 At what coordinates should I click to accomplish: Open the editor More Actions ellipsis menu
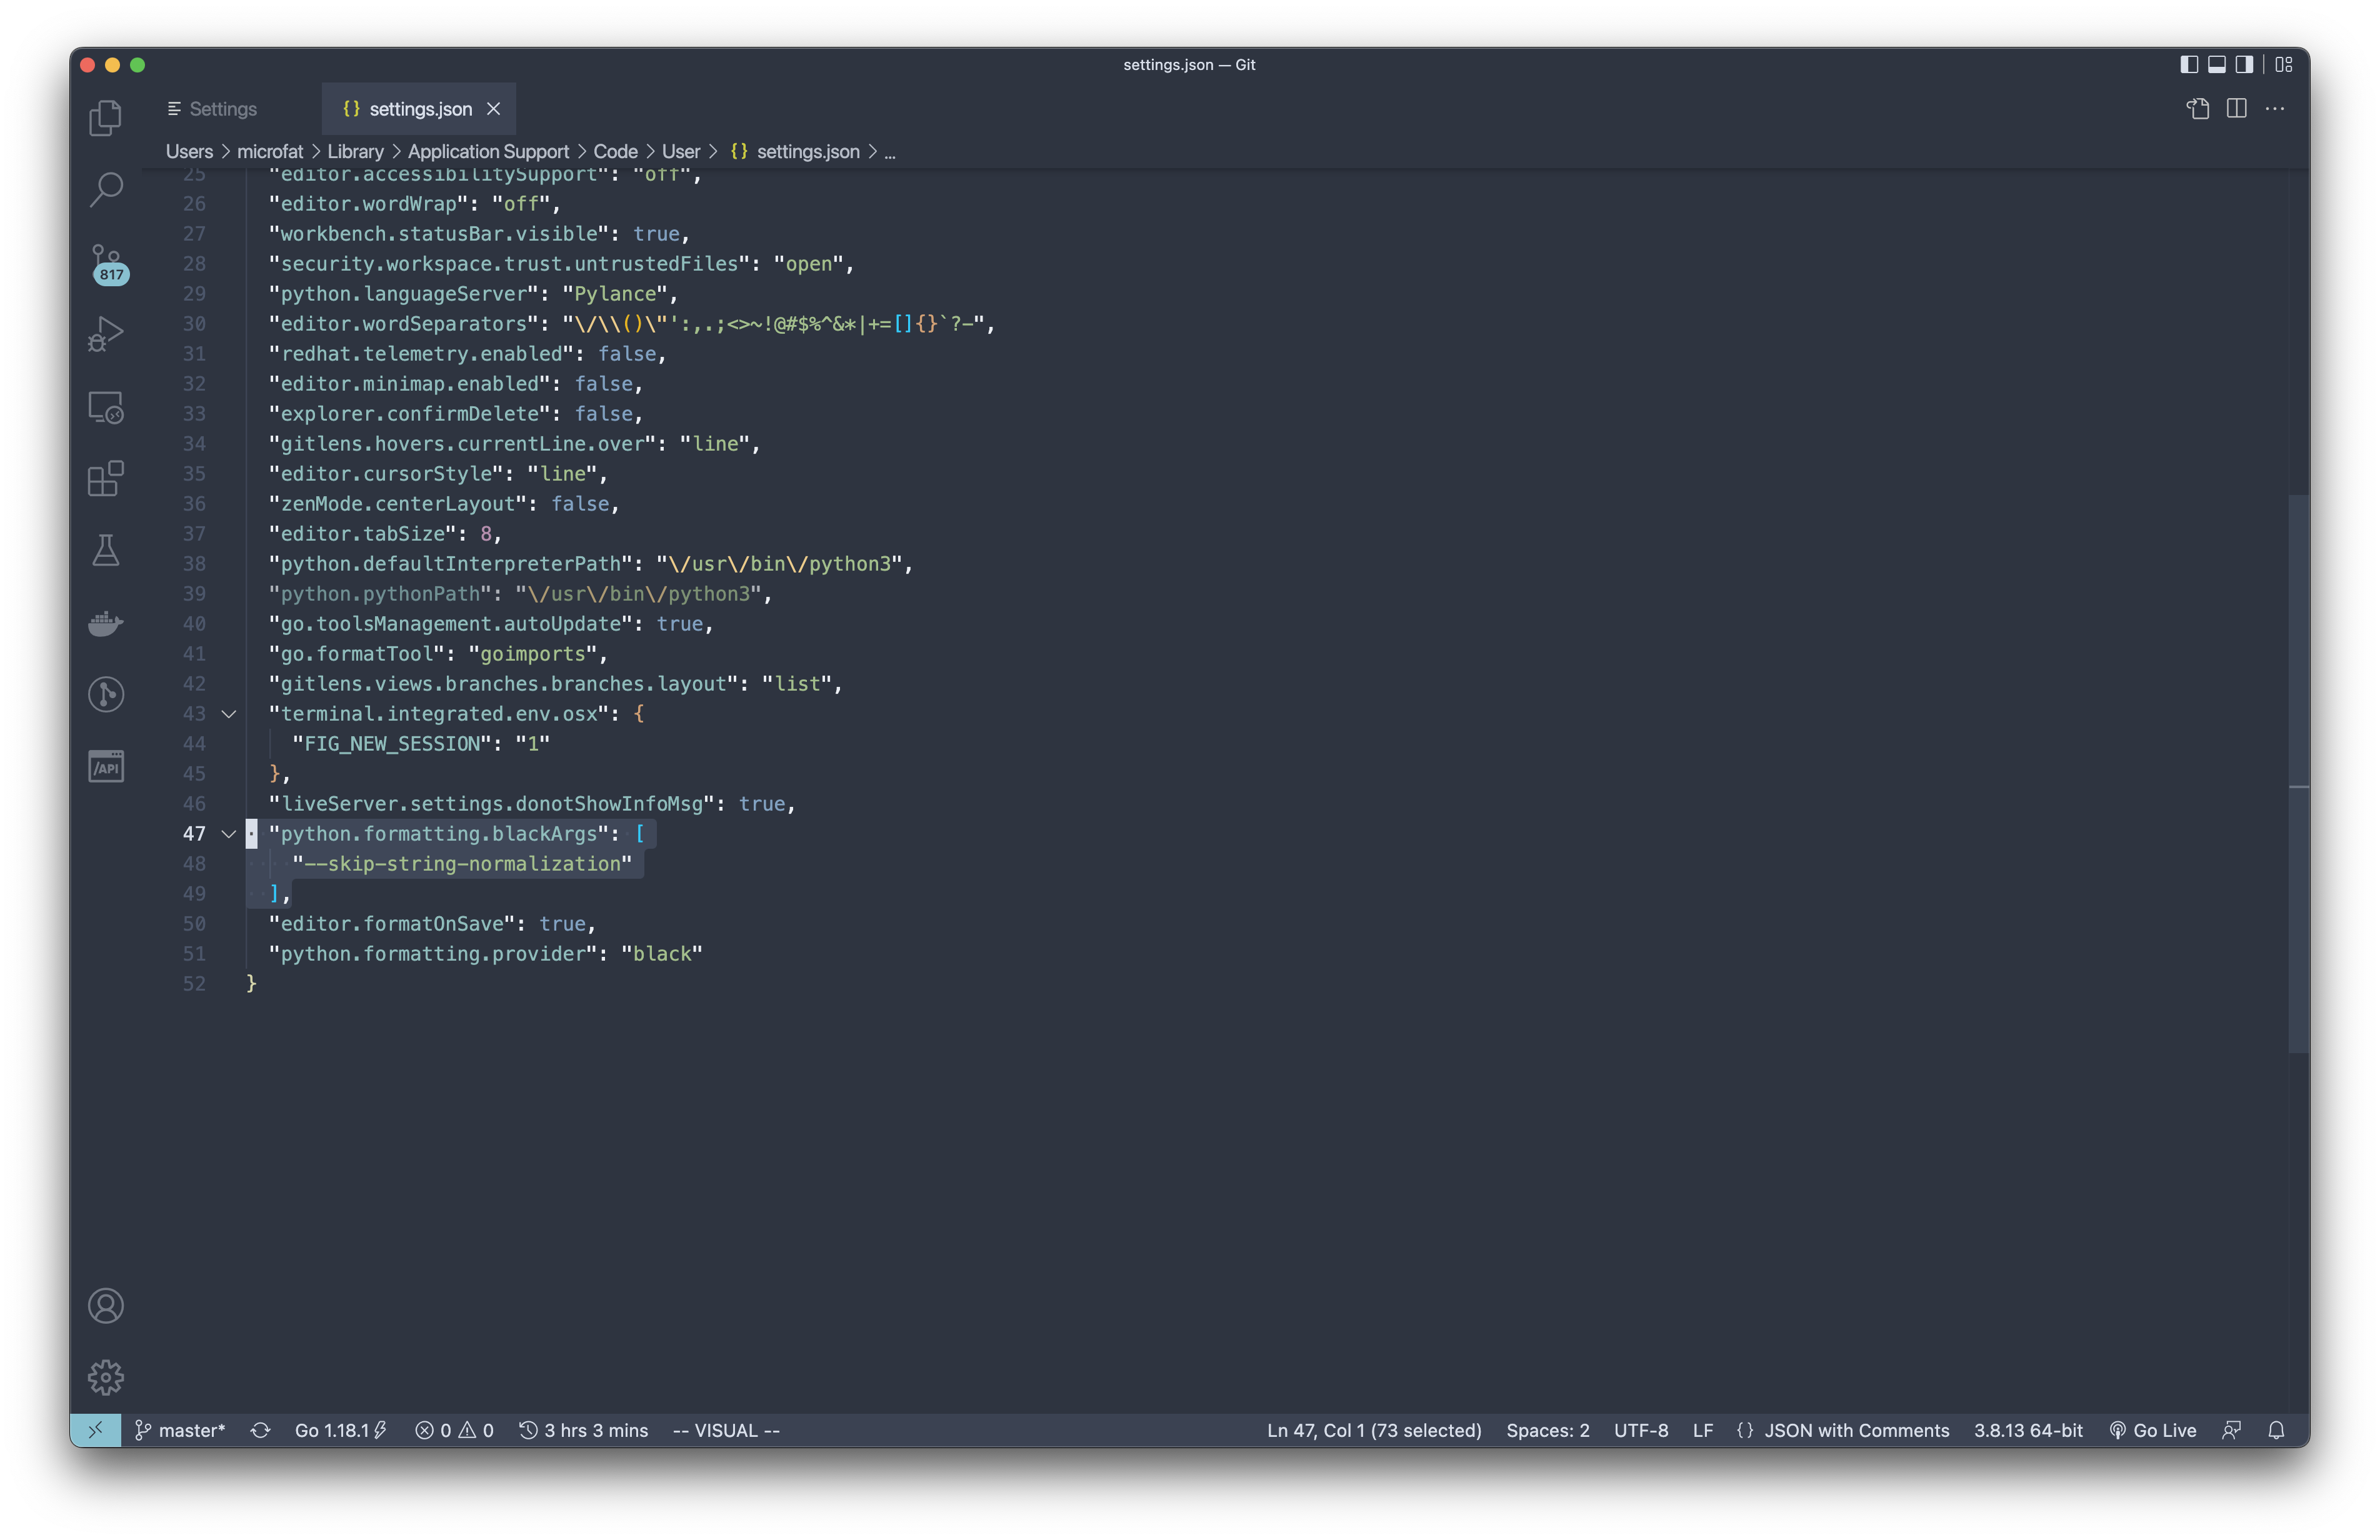pos(2275,109)
